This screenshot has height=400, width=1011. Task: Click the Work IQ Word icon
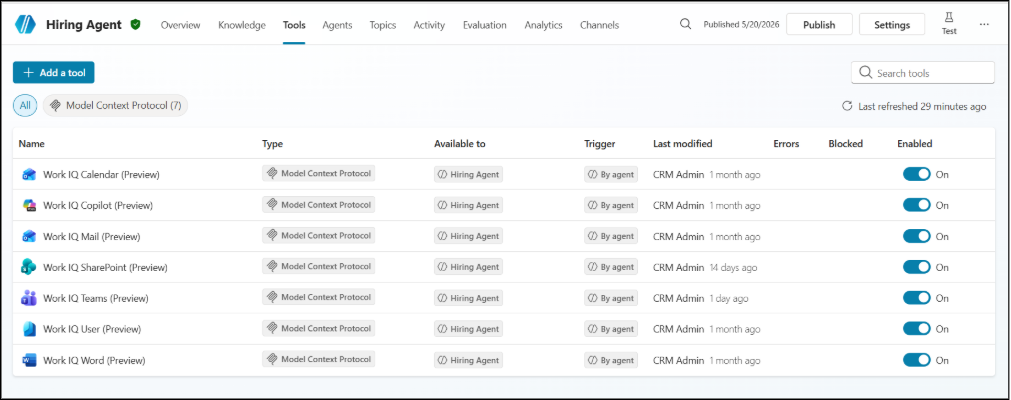[29, 360]
